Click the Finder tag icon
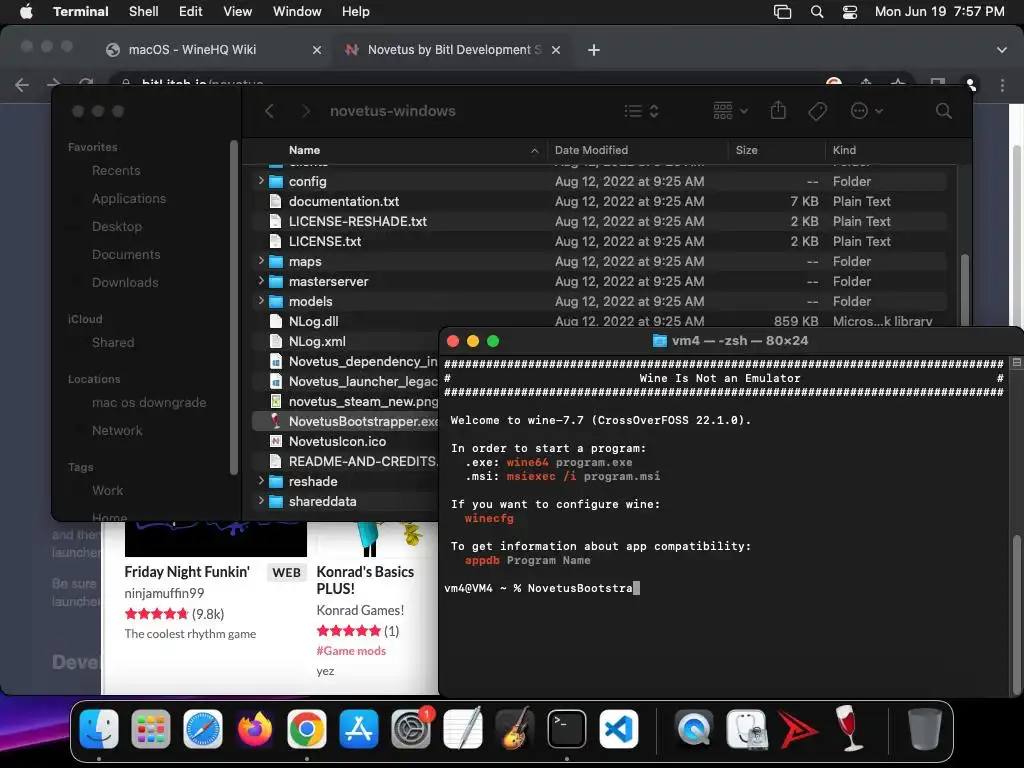The height and width of the screenshot is (768, 1024). (817, 111)
